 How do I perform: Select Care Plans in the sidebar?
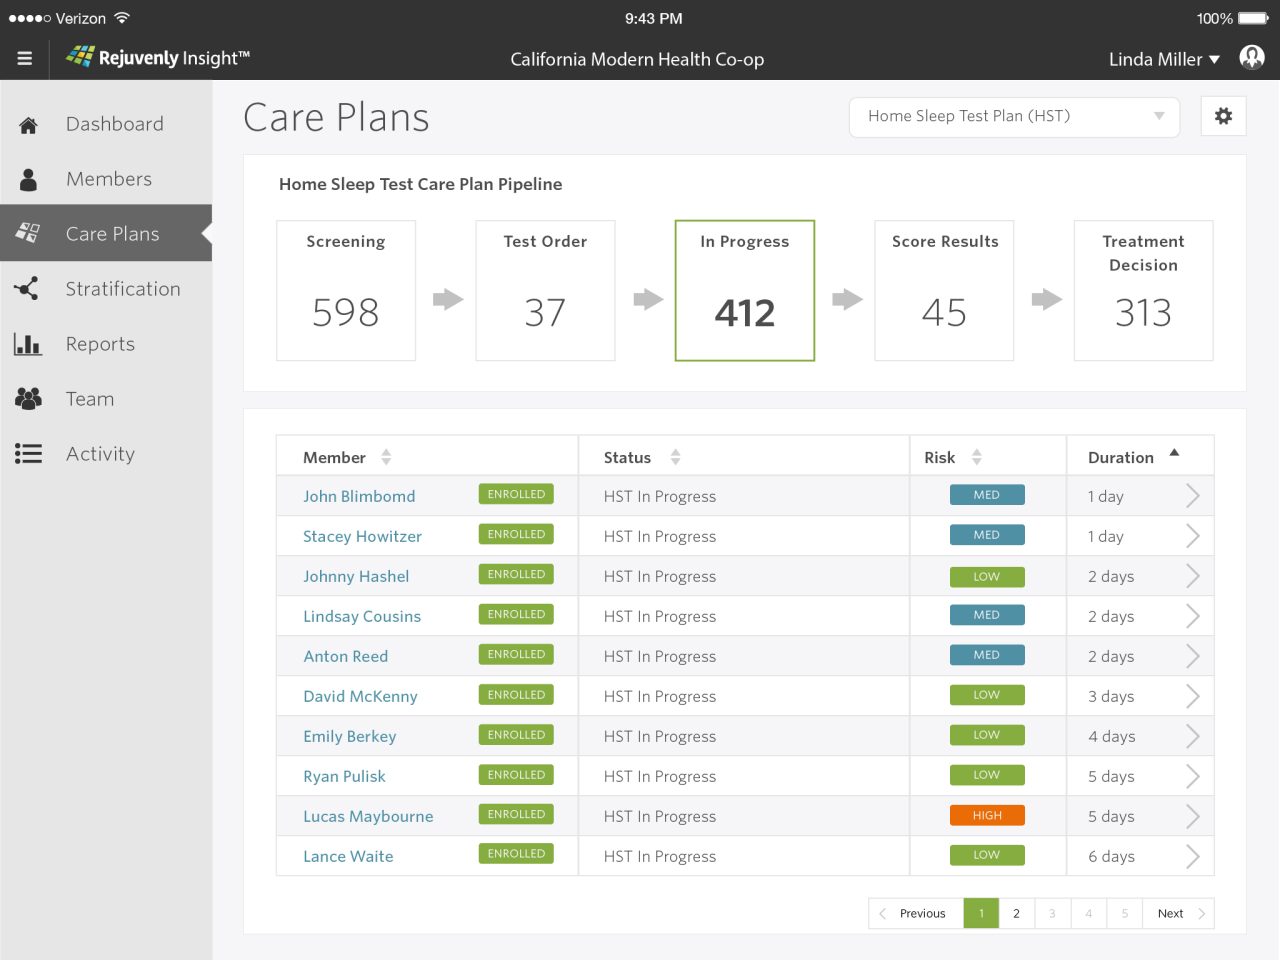112,234
